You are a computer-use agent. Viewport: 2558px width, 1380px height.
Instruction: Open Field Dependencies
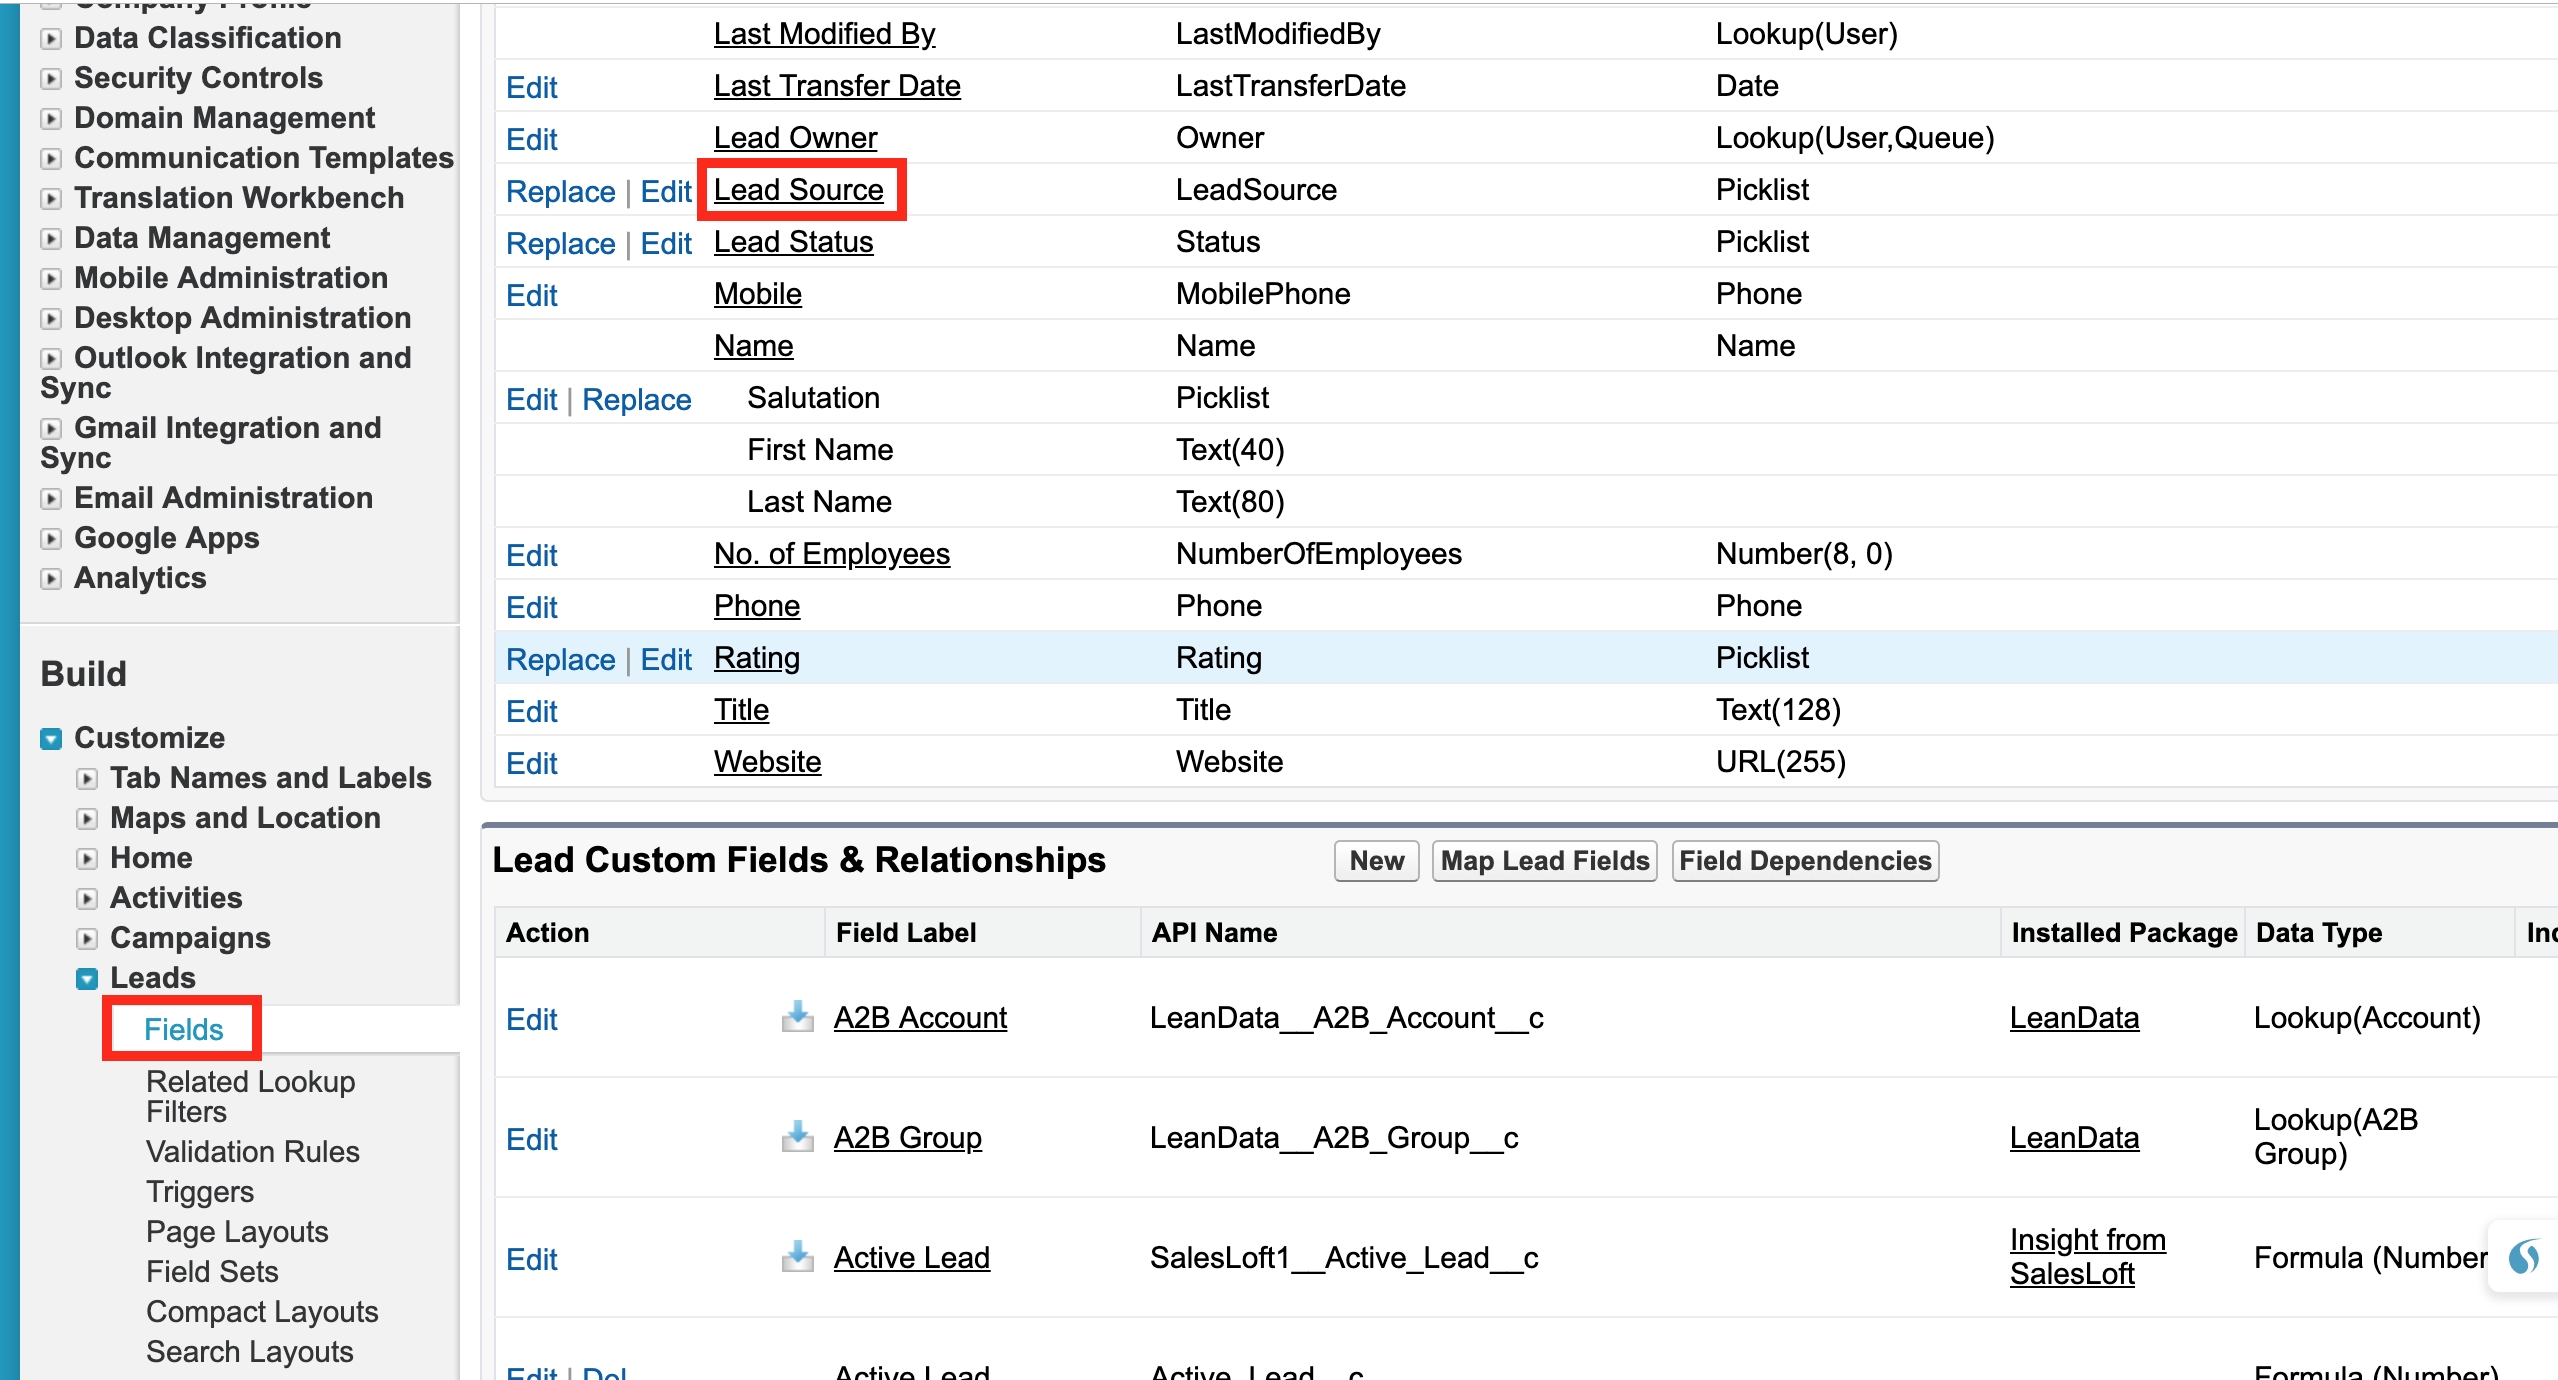[1804, 860]
